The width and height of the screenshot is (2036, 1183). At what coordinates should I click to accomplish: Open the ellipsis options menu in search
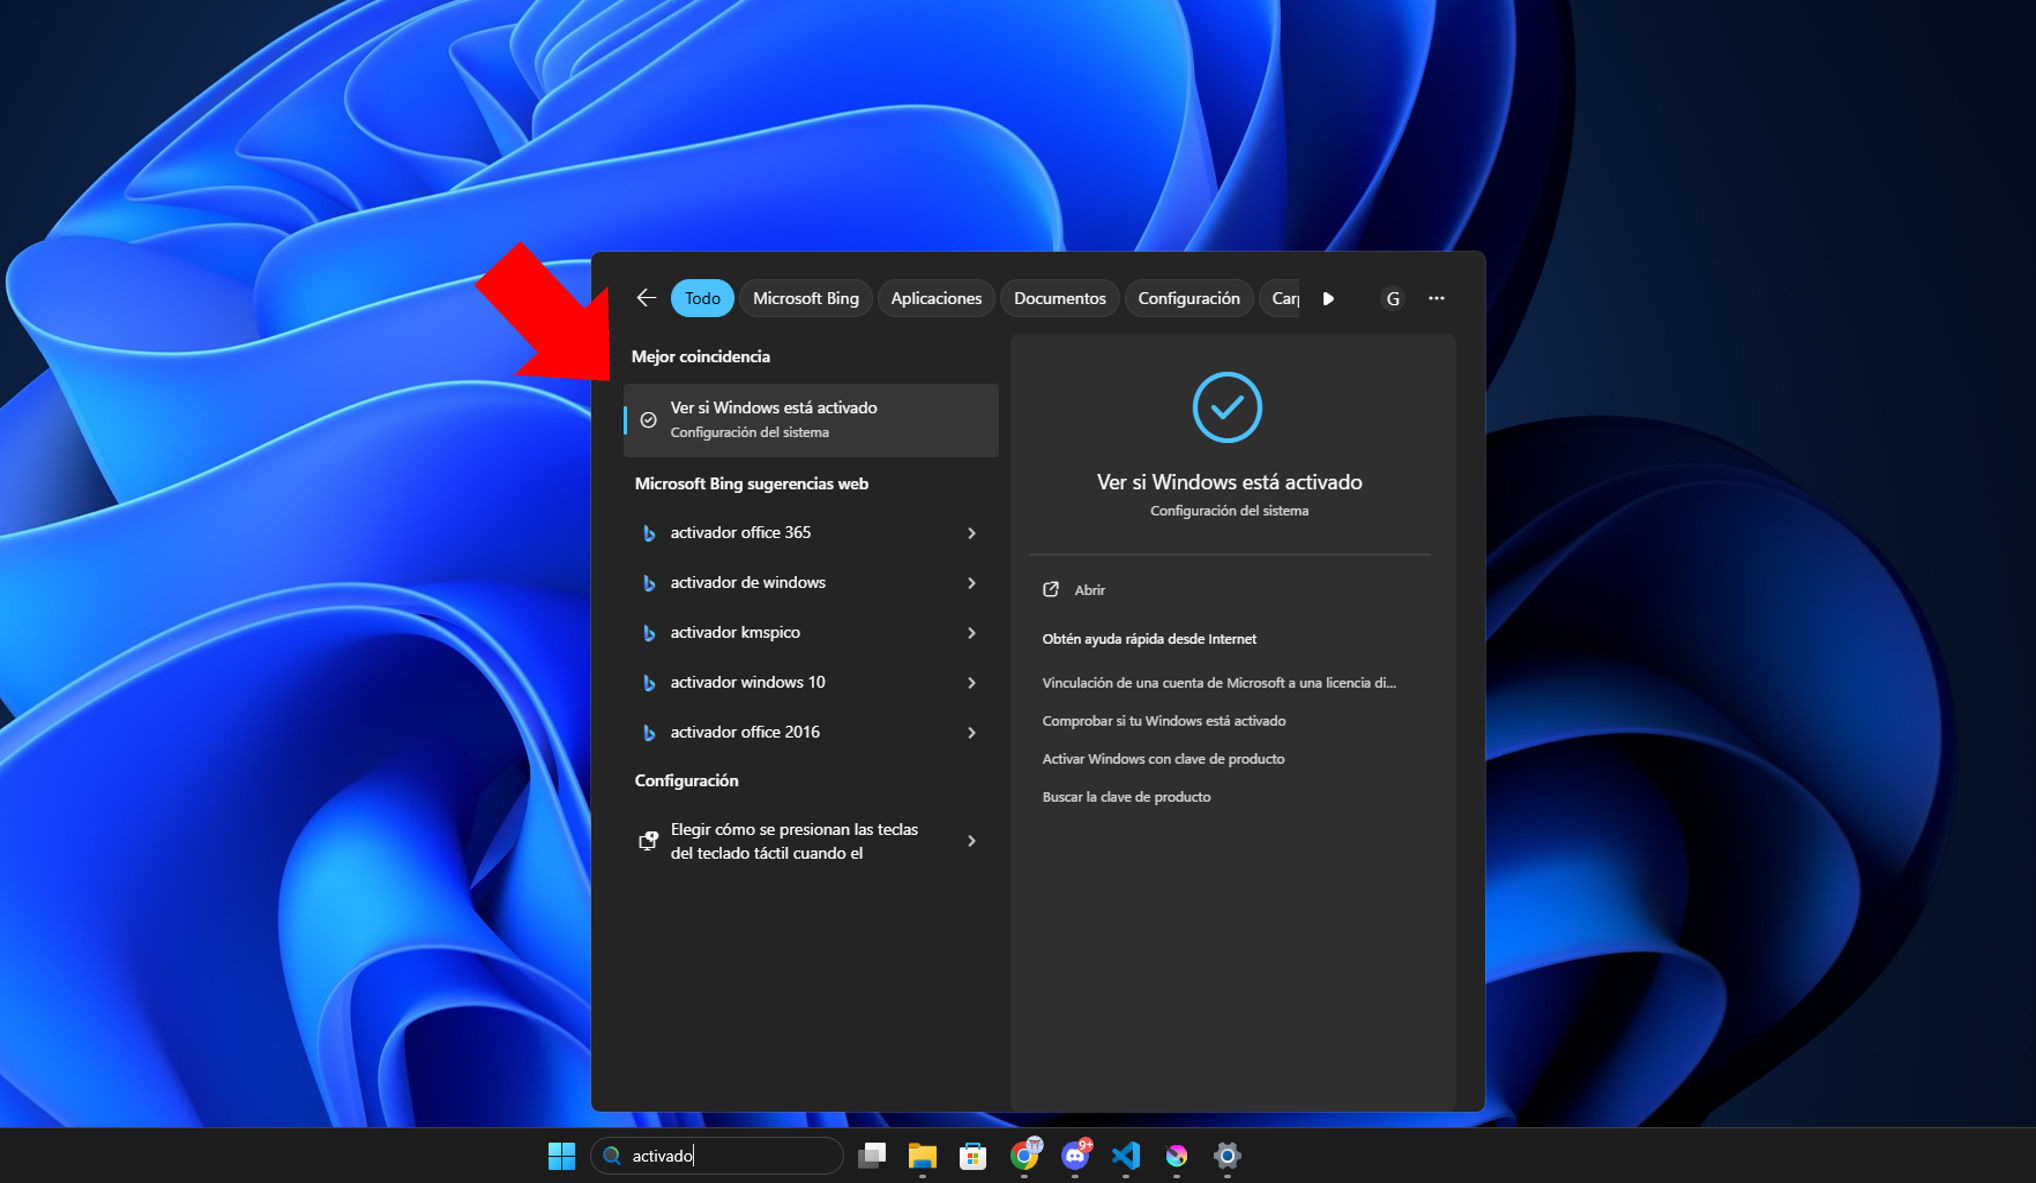click(x=1437, y=297)
